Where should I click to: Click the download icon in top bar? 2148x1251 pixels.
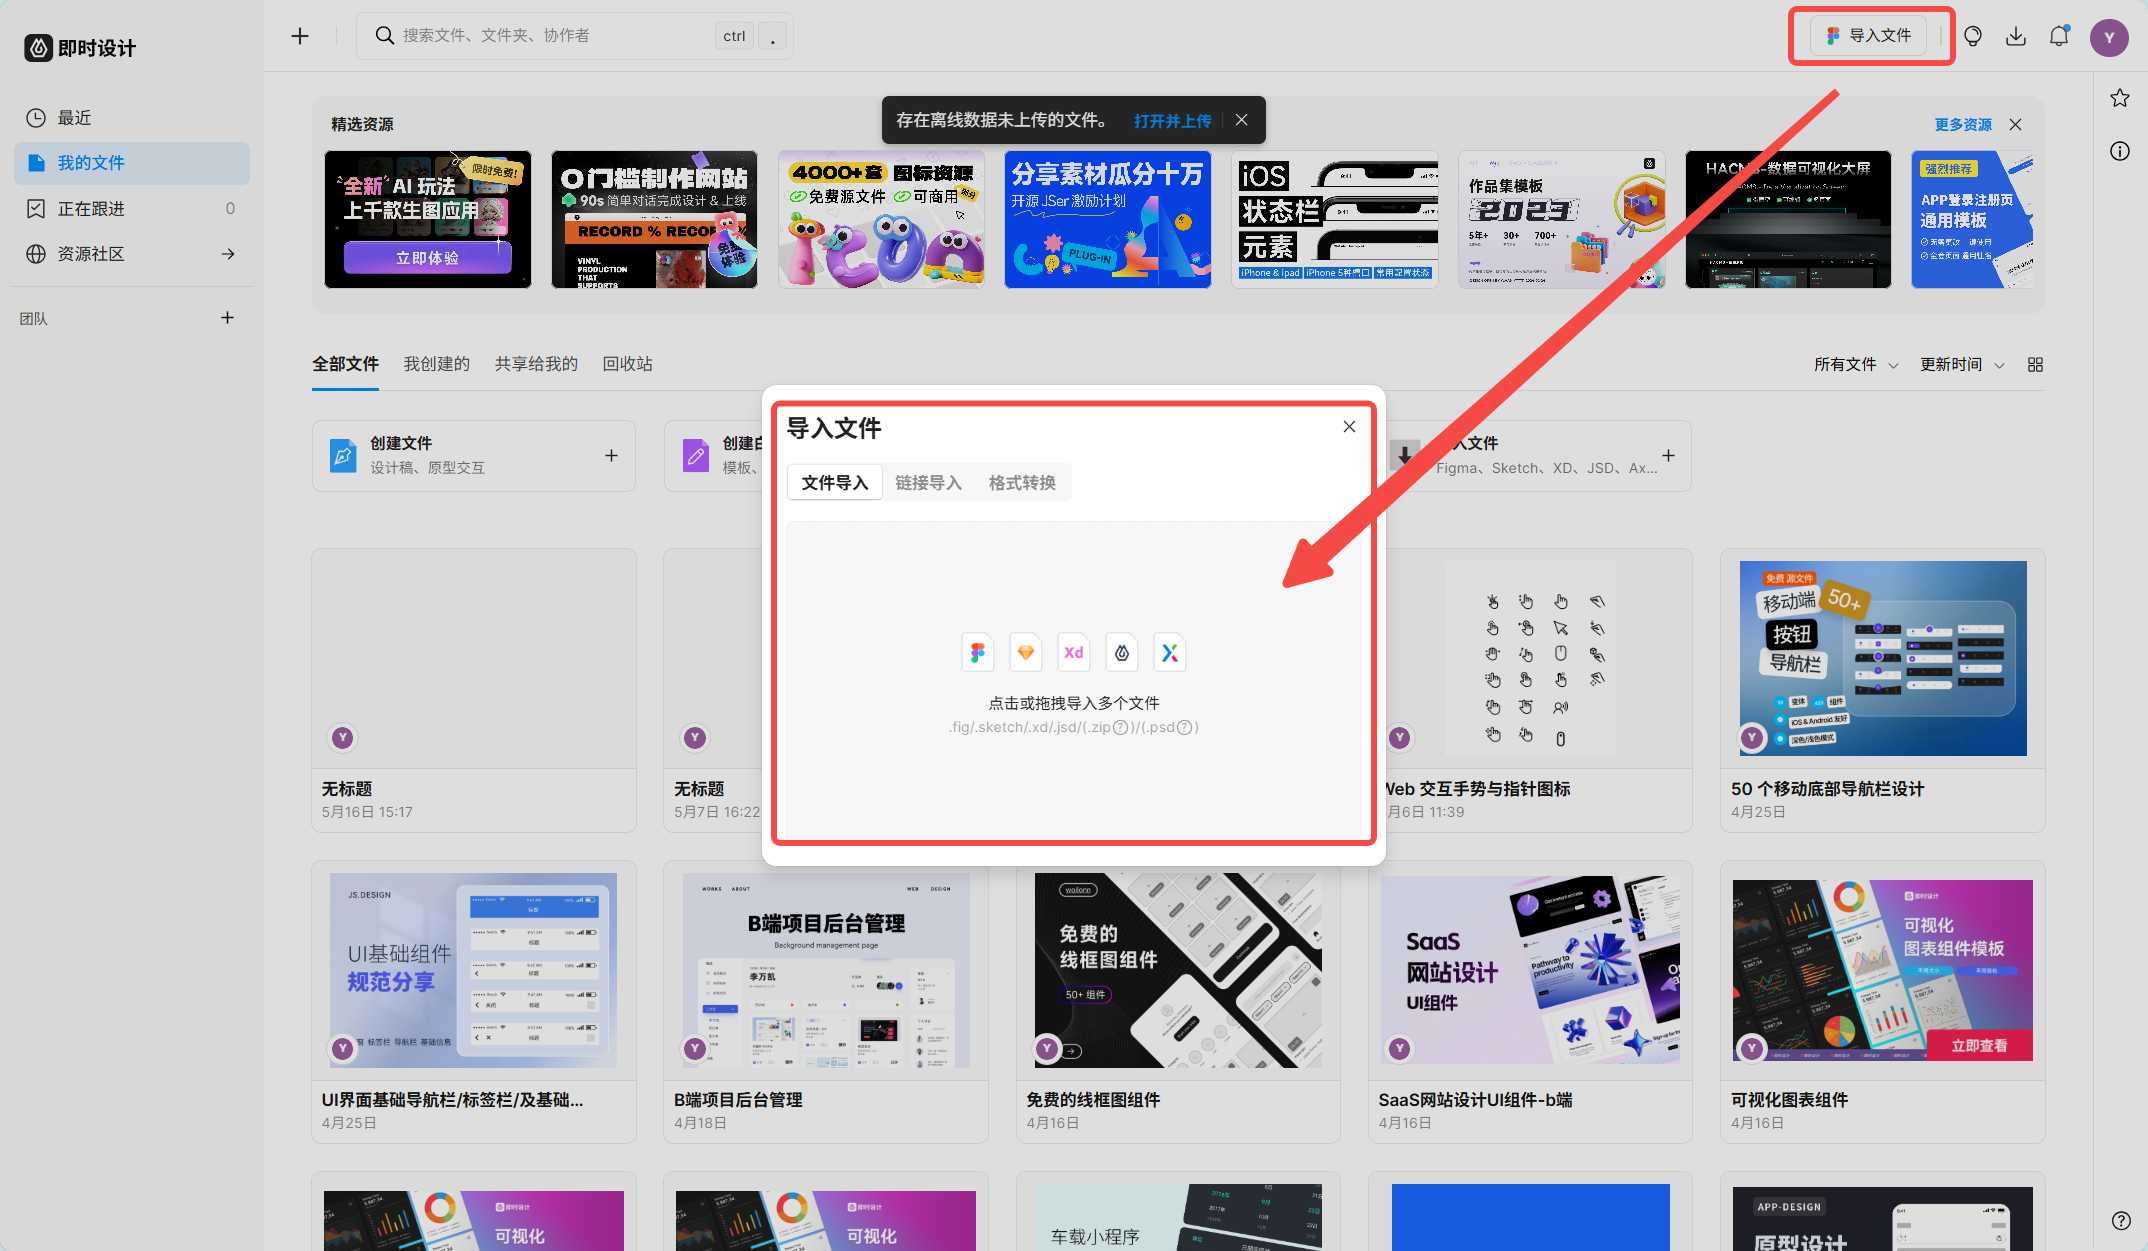click(2016, 36)
